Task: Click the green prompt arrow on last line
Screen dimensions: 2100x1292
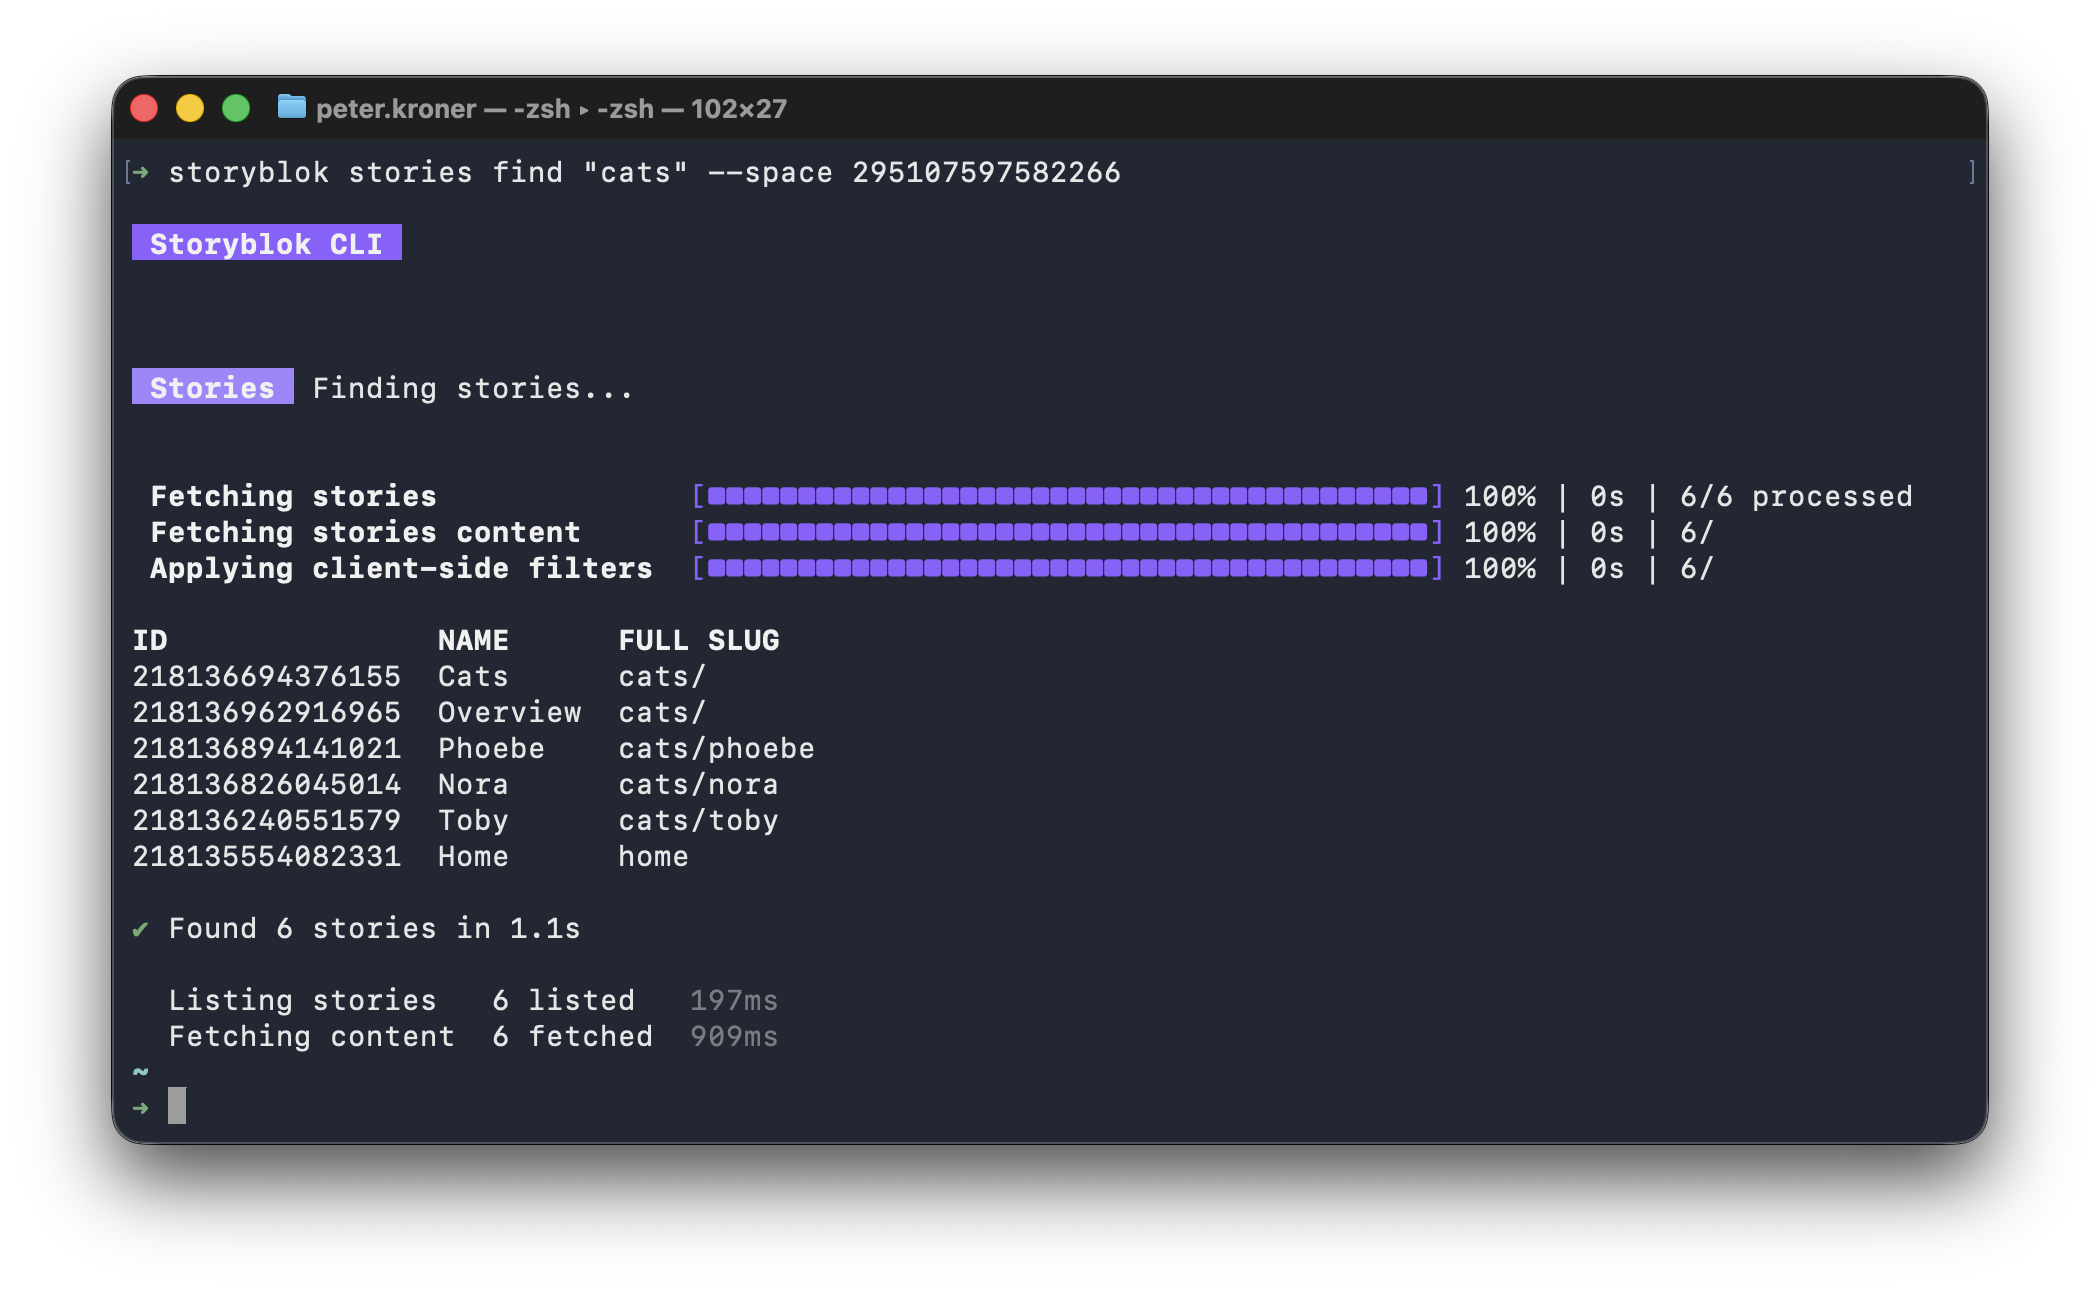Action: pyautogui.click(x=140, y=1108)
